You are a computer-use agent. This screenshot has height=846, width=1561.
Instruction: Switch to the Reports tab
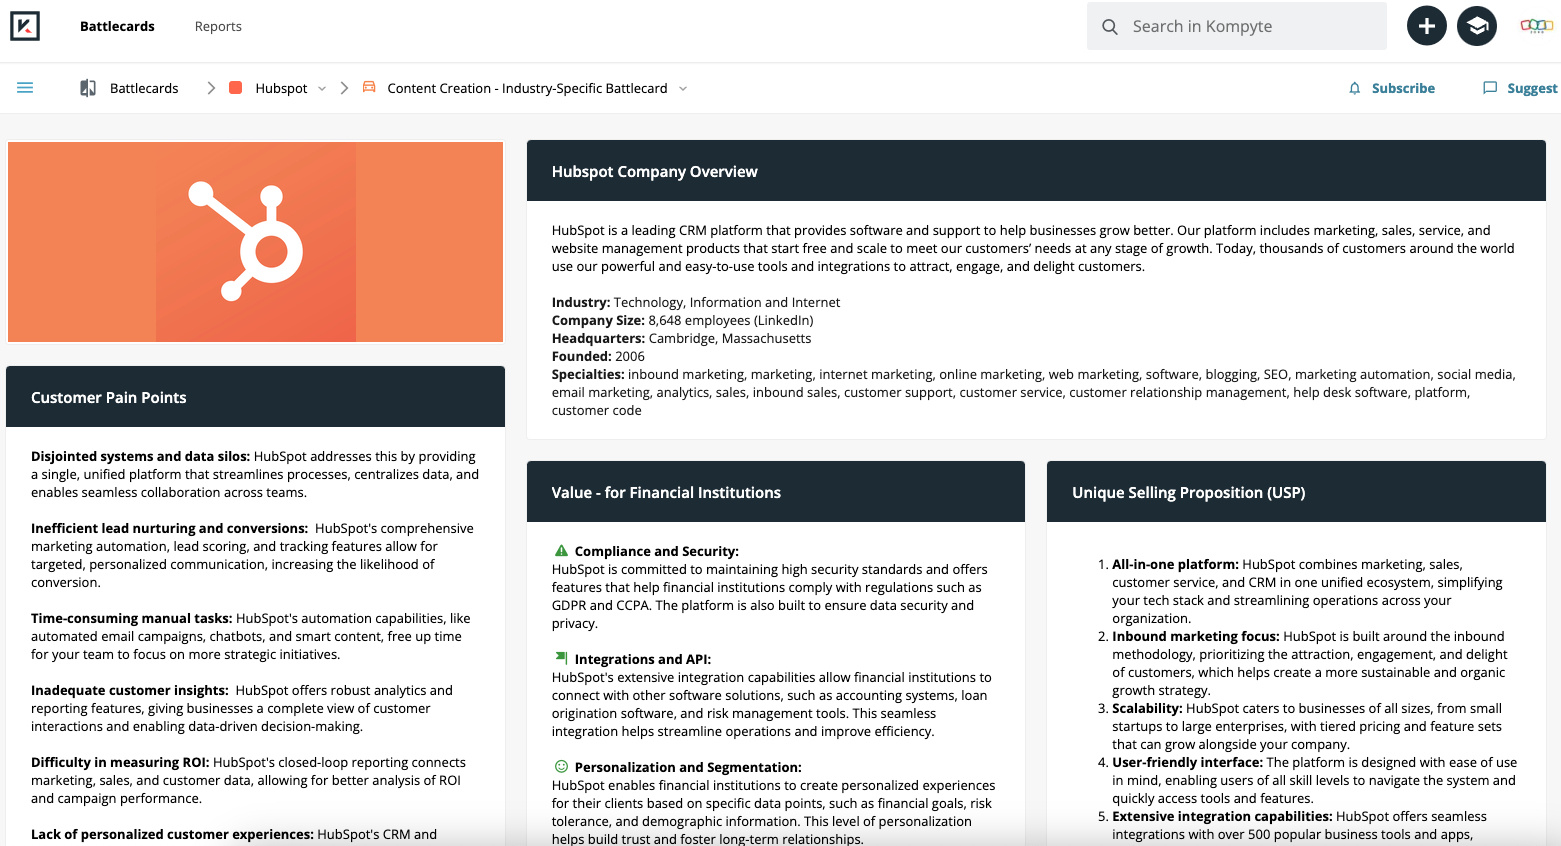pyautogui.click(x=218, y=26)
